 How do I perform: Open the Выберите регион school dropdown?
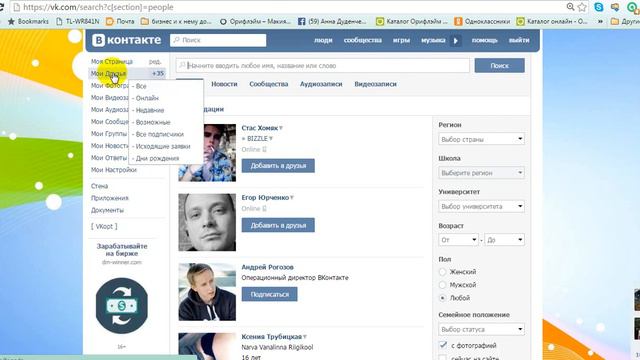[x=481, y=173]
